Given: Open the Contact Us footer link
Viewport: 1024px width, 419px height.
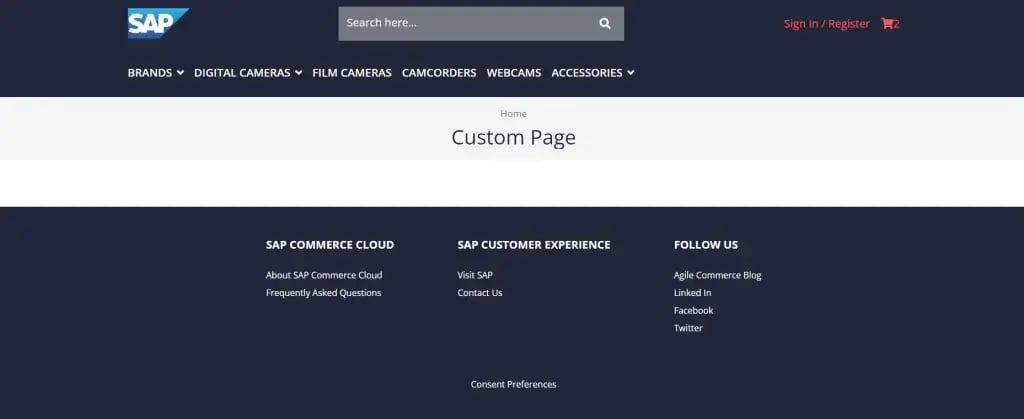Looking at the screenshot, I should click(479, 292).
